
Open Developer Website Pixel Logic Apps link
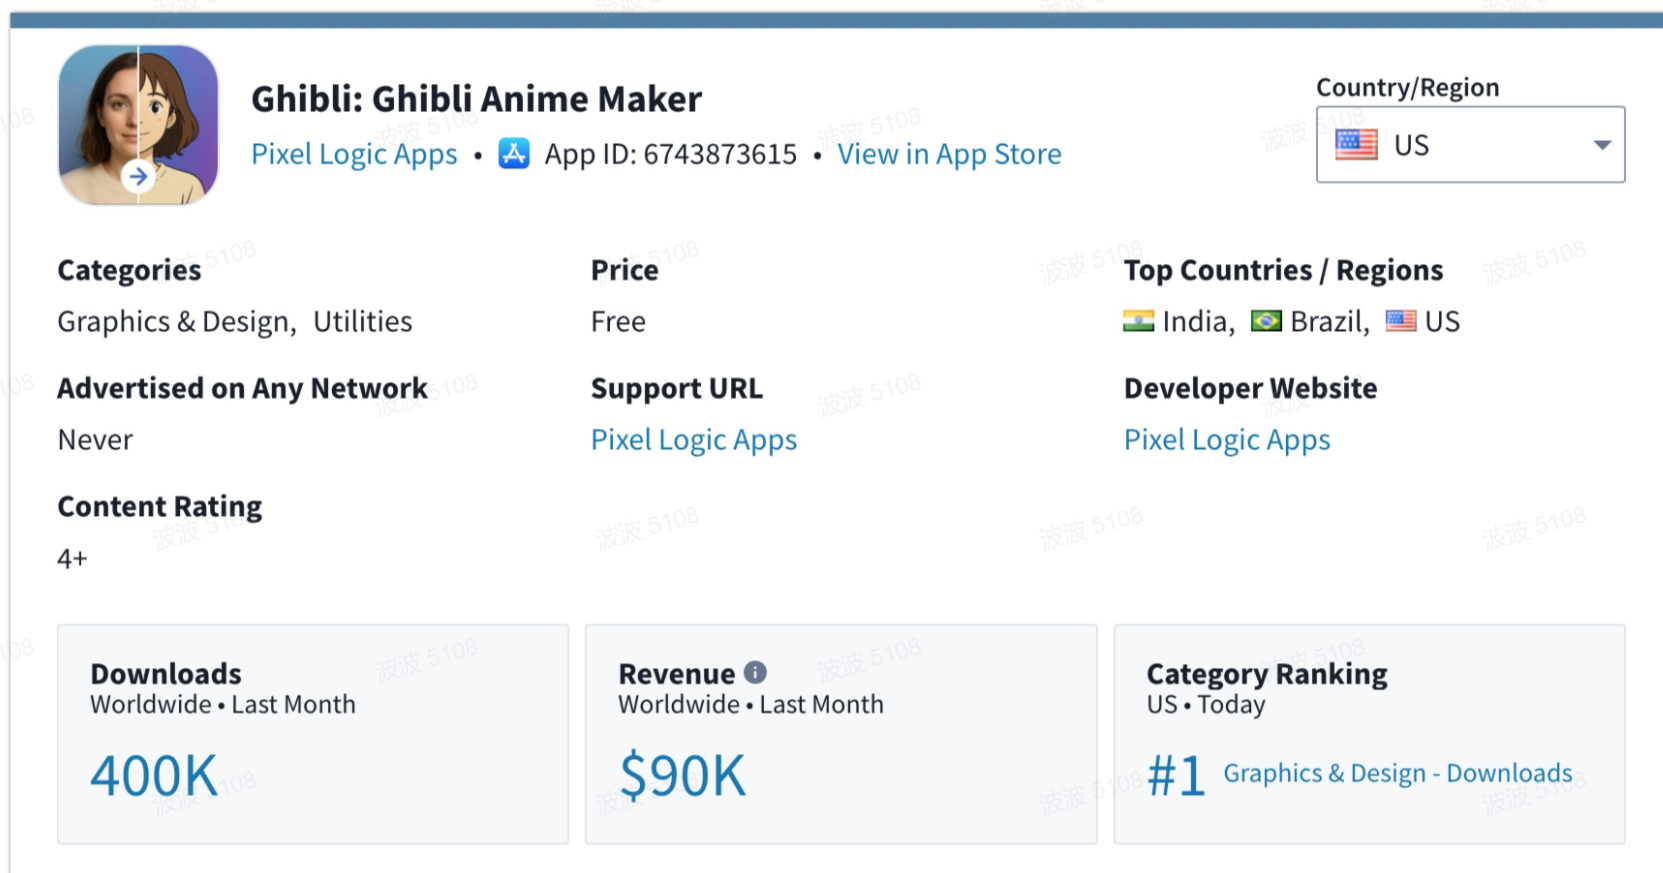[1227, 440]
